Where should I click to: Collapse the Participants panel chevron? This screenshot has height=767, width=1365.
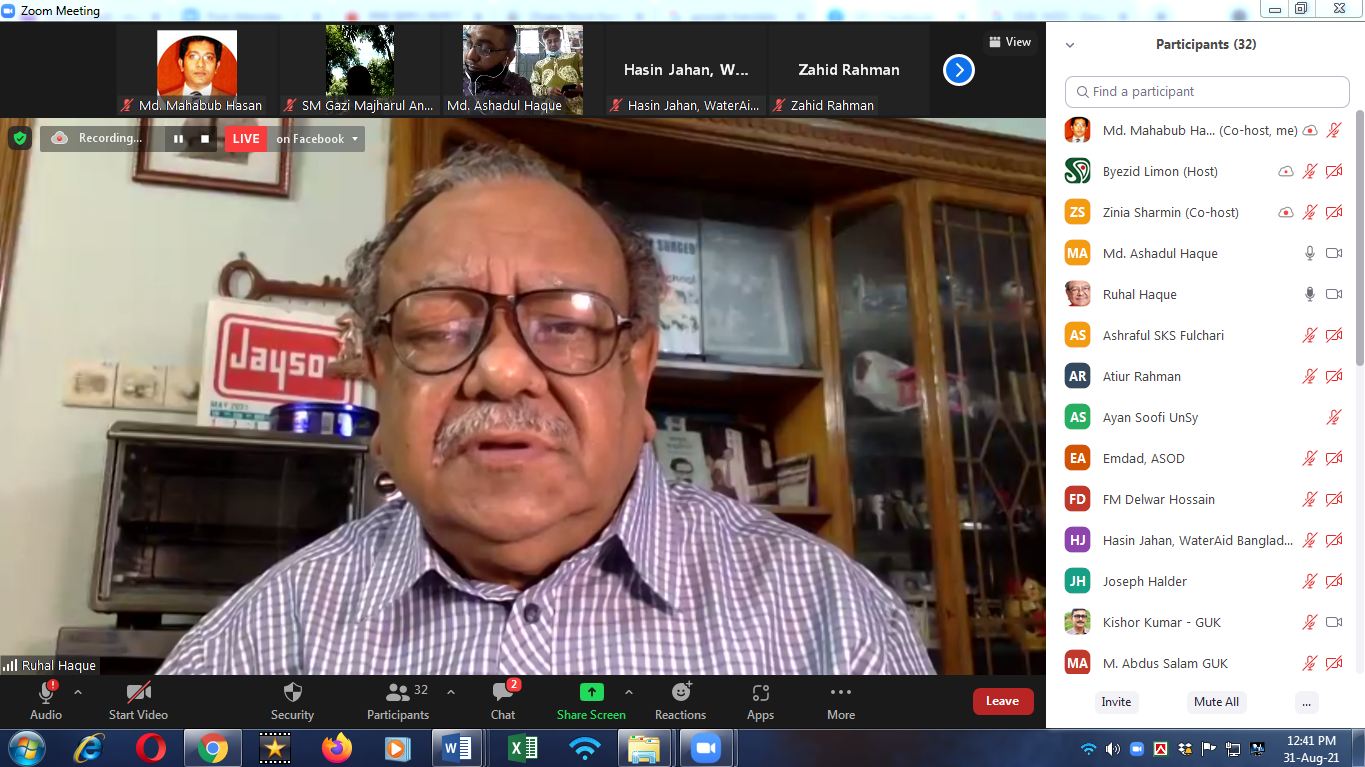pos(1070,45)
